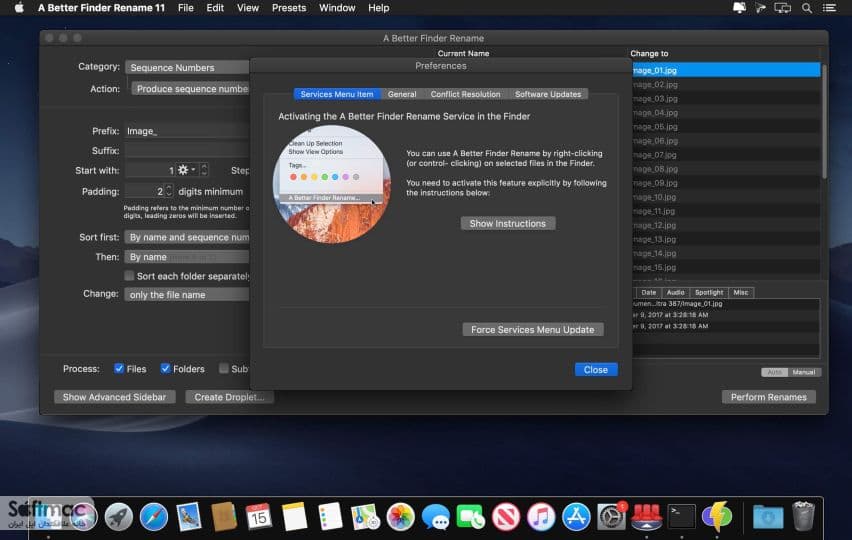Close the Preferences dialog
Screen dimensions: 852x540
click(596, 369)
